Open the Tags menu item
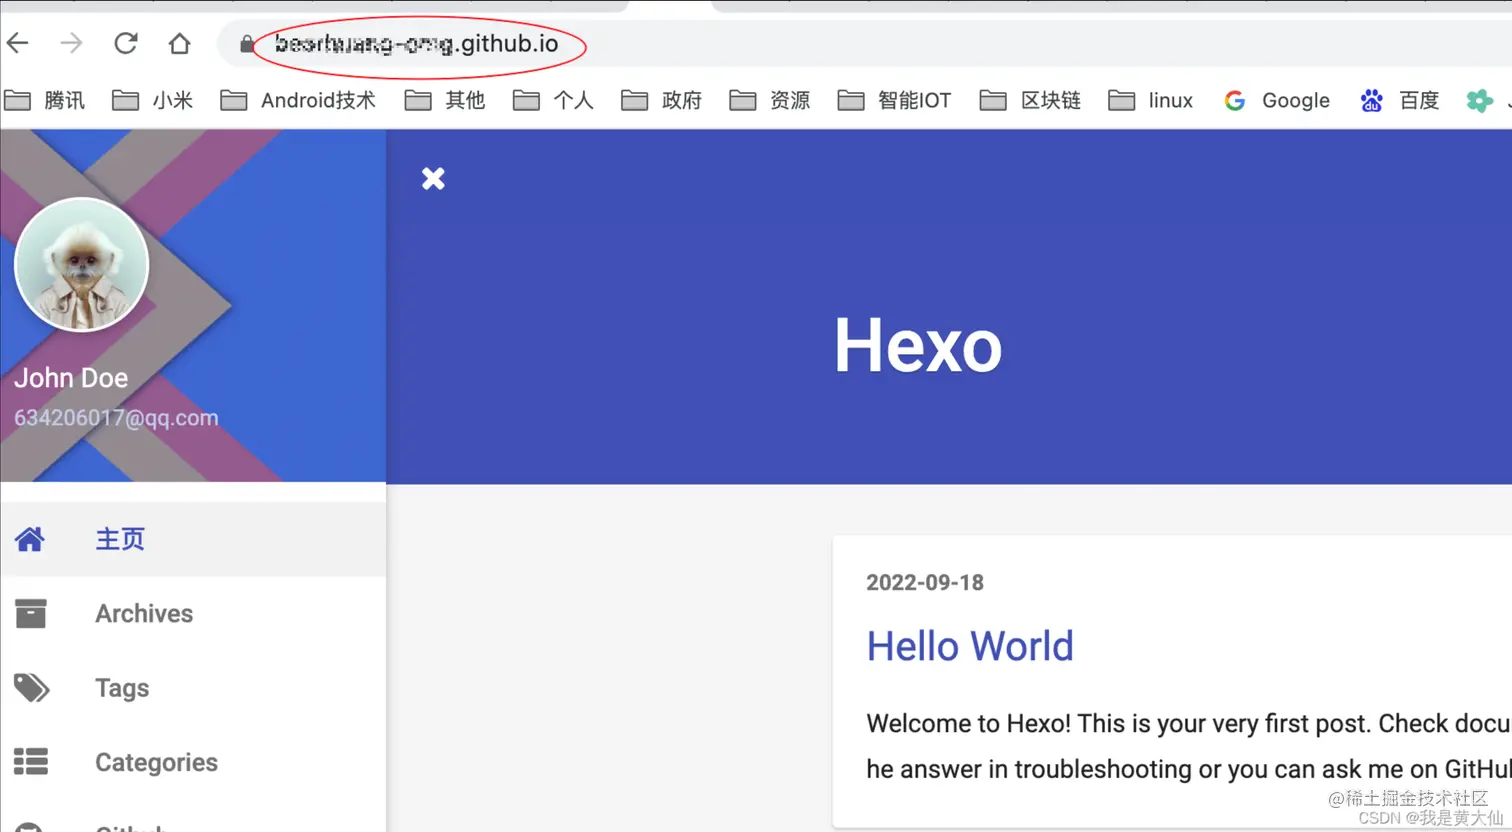Screen dimensions: 1512x832 pos(193,688)
